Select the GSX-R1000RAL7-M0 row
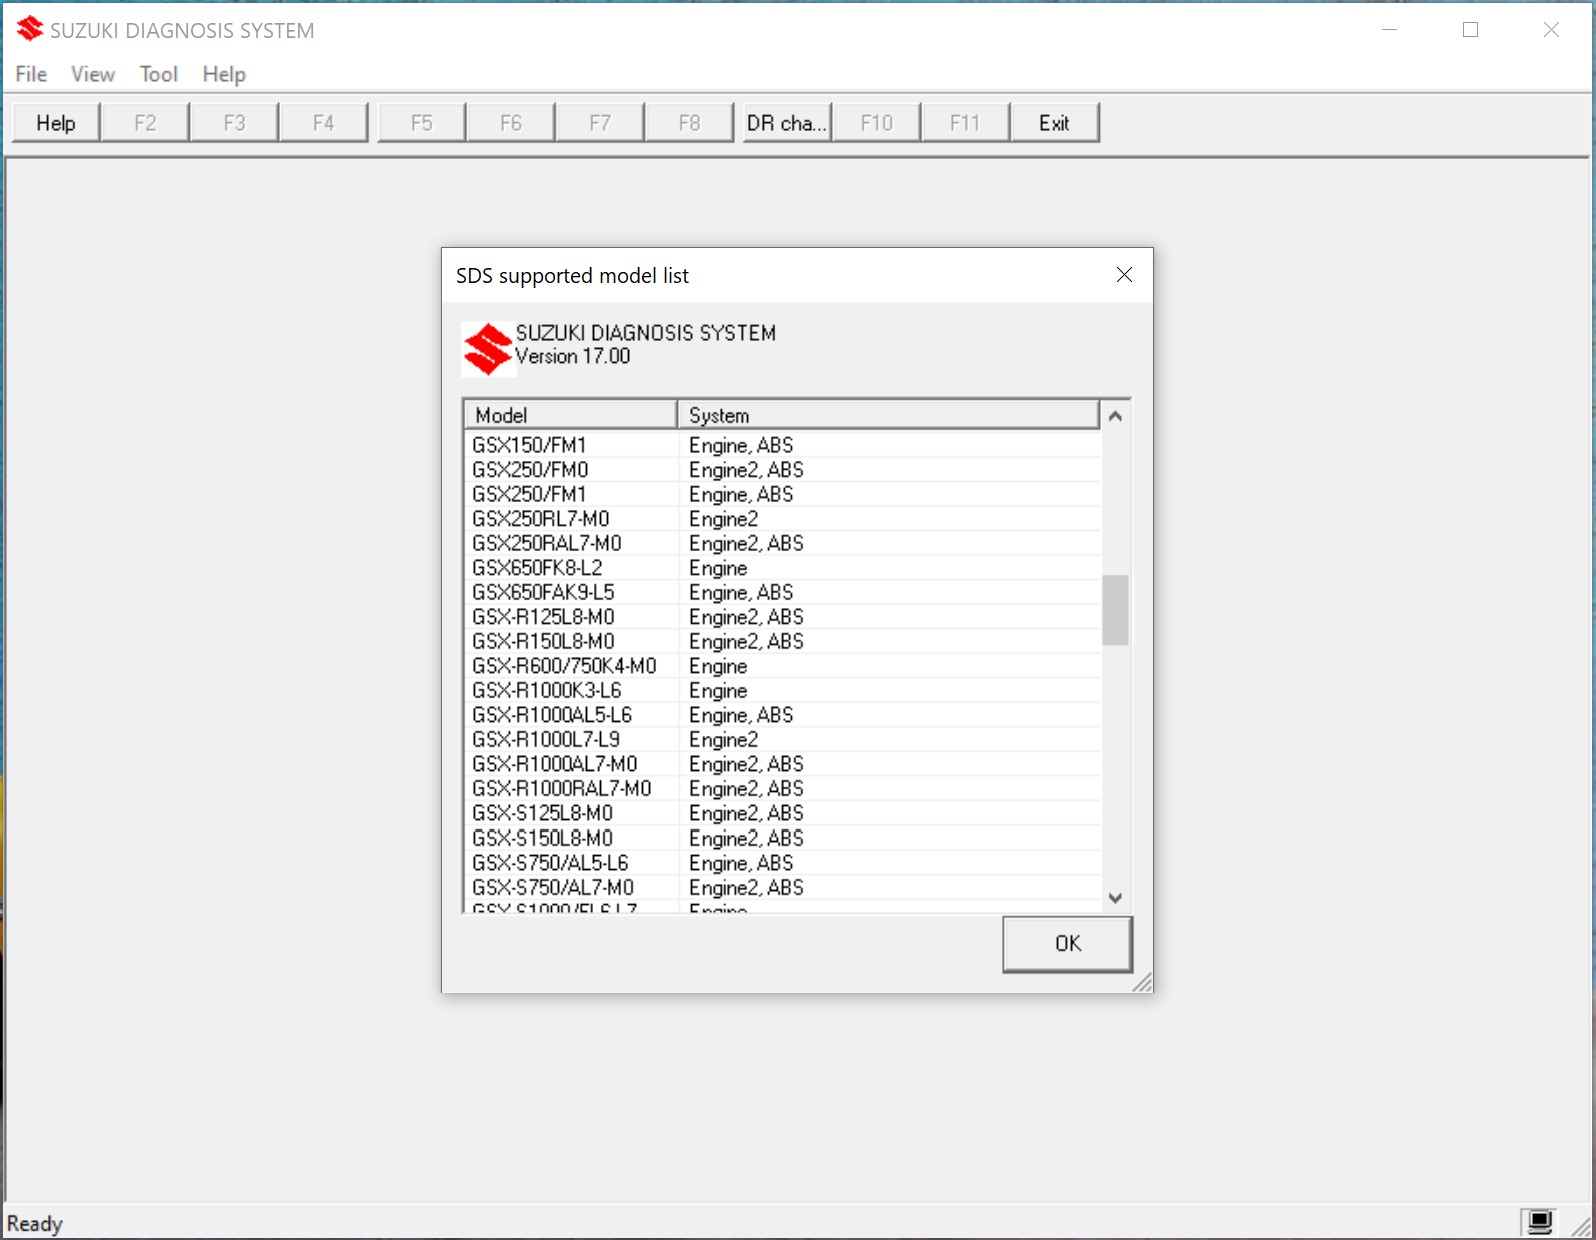The width and height of the screenshot is (1596, 1240). pos(783,789)
